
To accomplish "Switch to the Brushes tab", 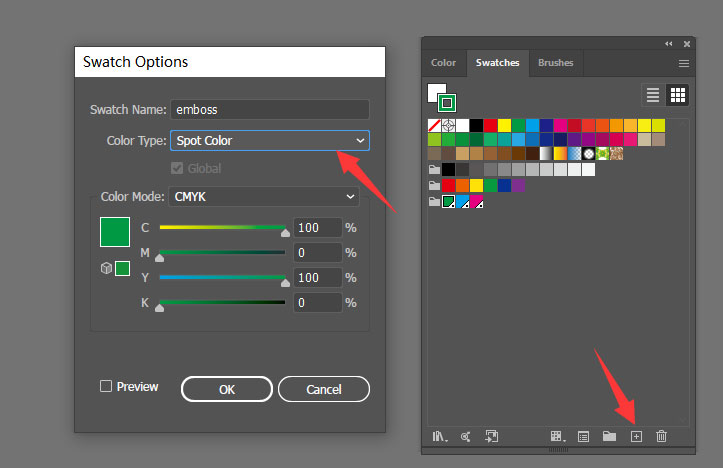I will pos(556,63).
